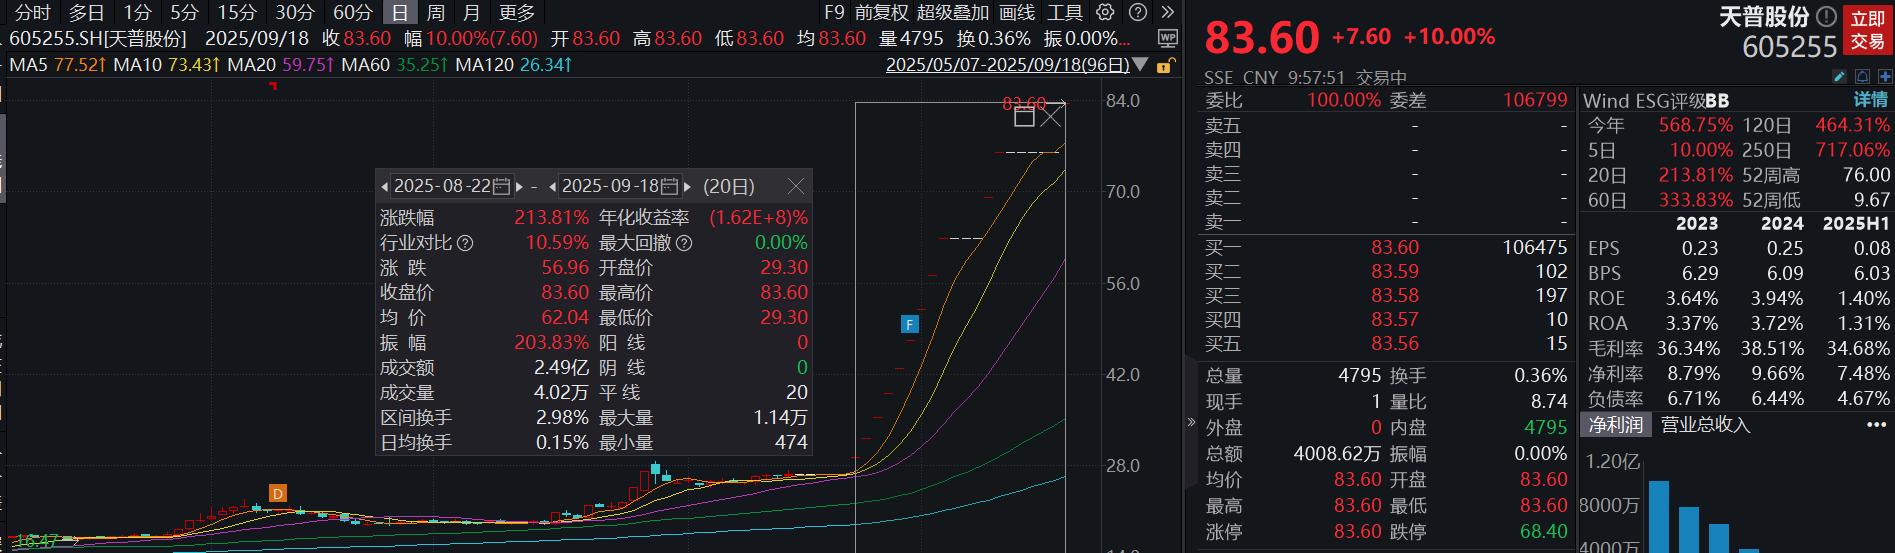Add stock to watchlist plus icon
Image resolution: width=1895 pixels, height=553 pixels.
click(x=1885, y=76)
